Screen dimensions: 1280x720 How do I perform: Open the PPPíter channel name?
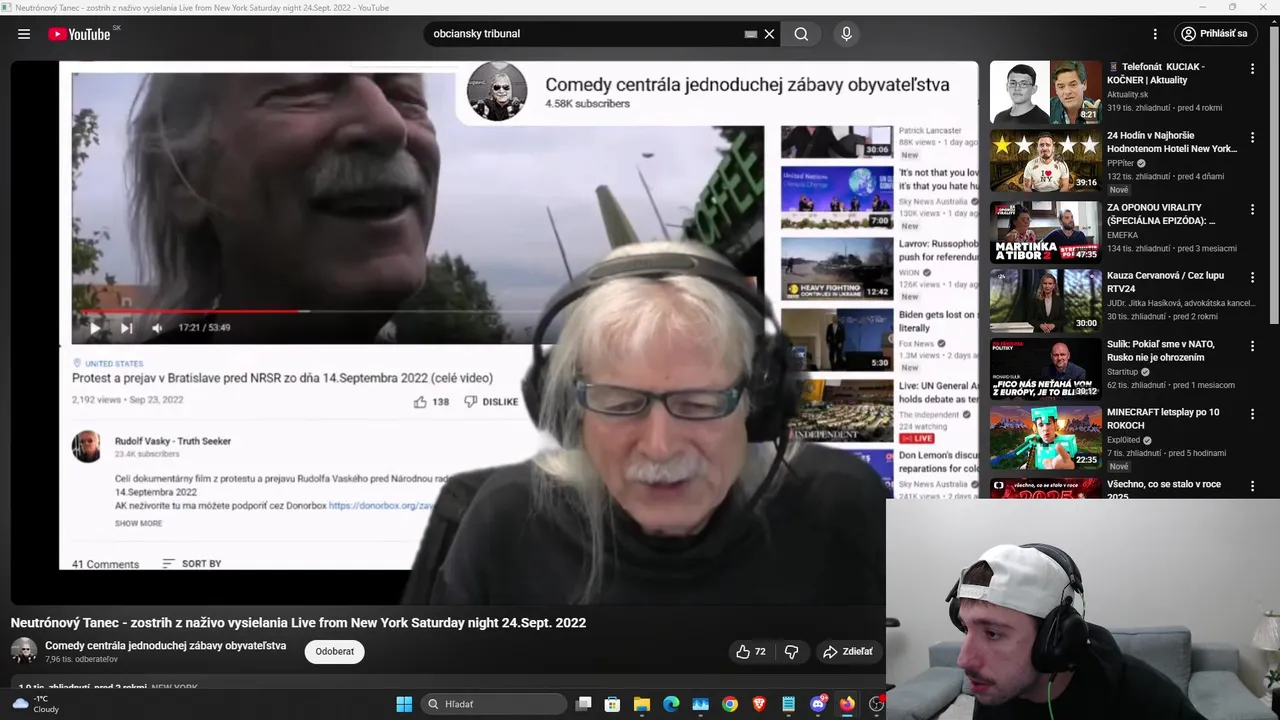pos(1121,163)
